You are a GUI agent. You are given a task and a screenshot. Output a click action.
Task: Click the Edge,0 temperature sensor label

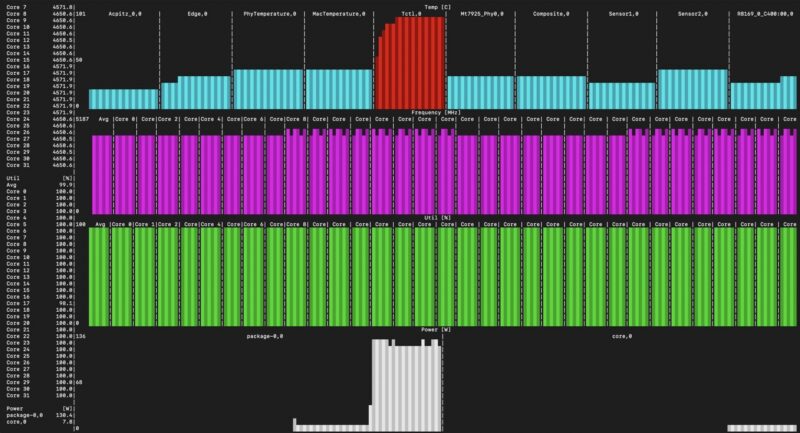point(197,14)
